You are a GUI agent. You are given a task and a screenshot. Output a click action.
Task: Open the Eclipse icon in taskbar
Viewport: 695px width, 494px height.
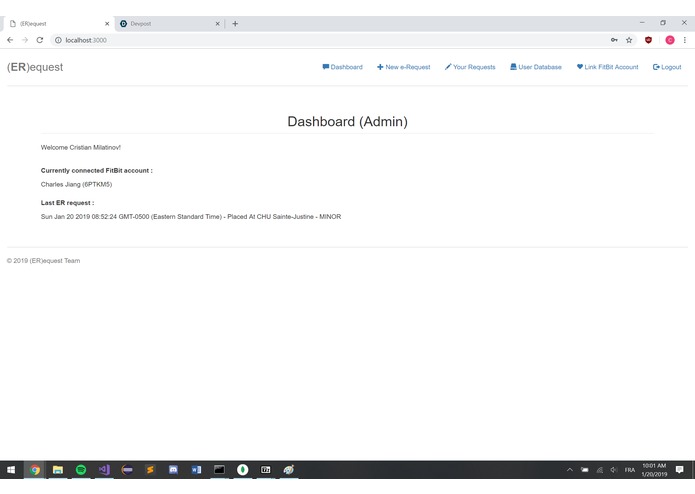(x=127, y=470)
